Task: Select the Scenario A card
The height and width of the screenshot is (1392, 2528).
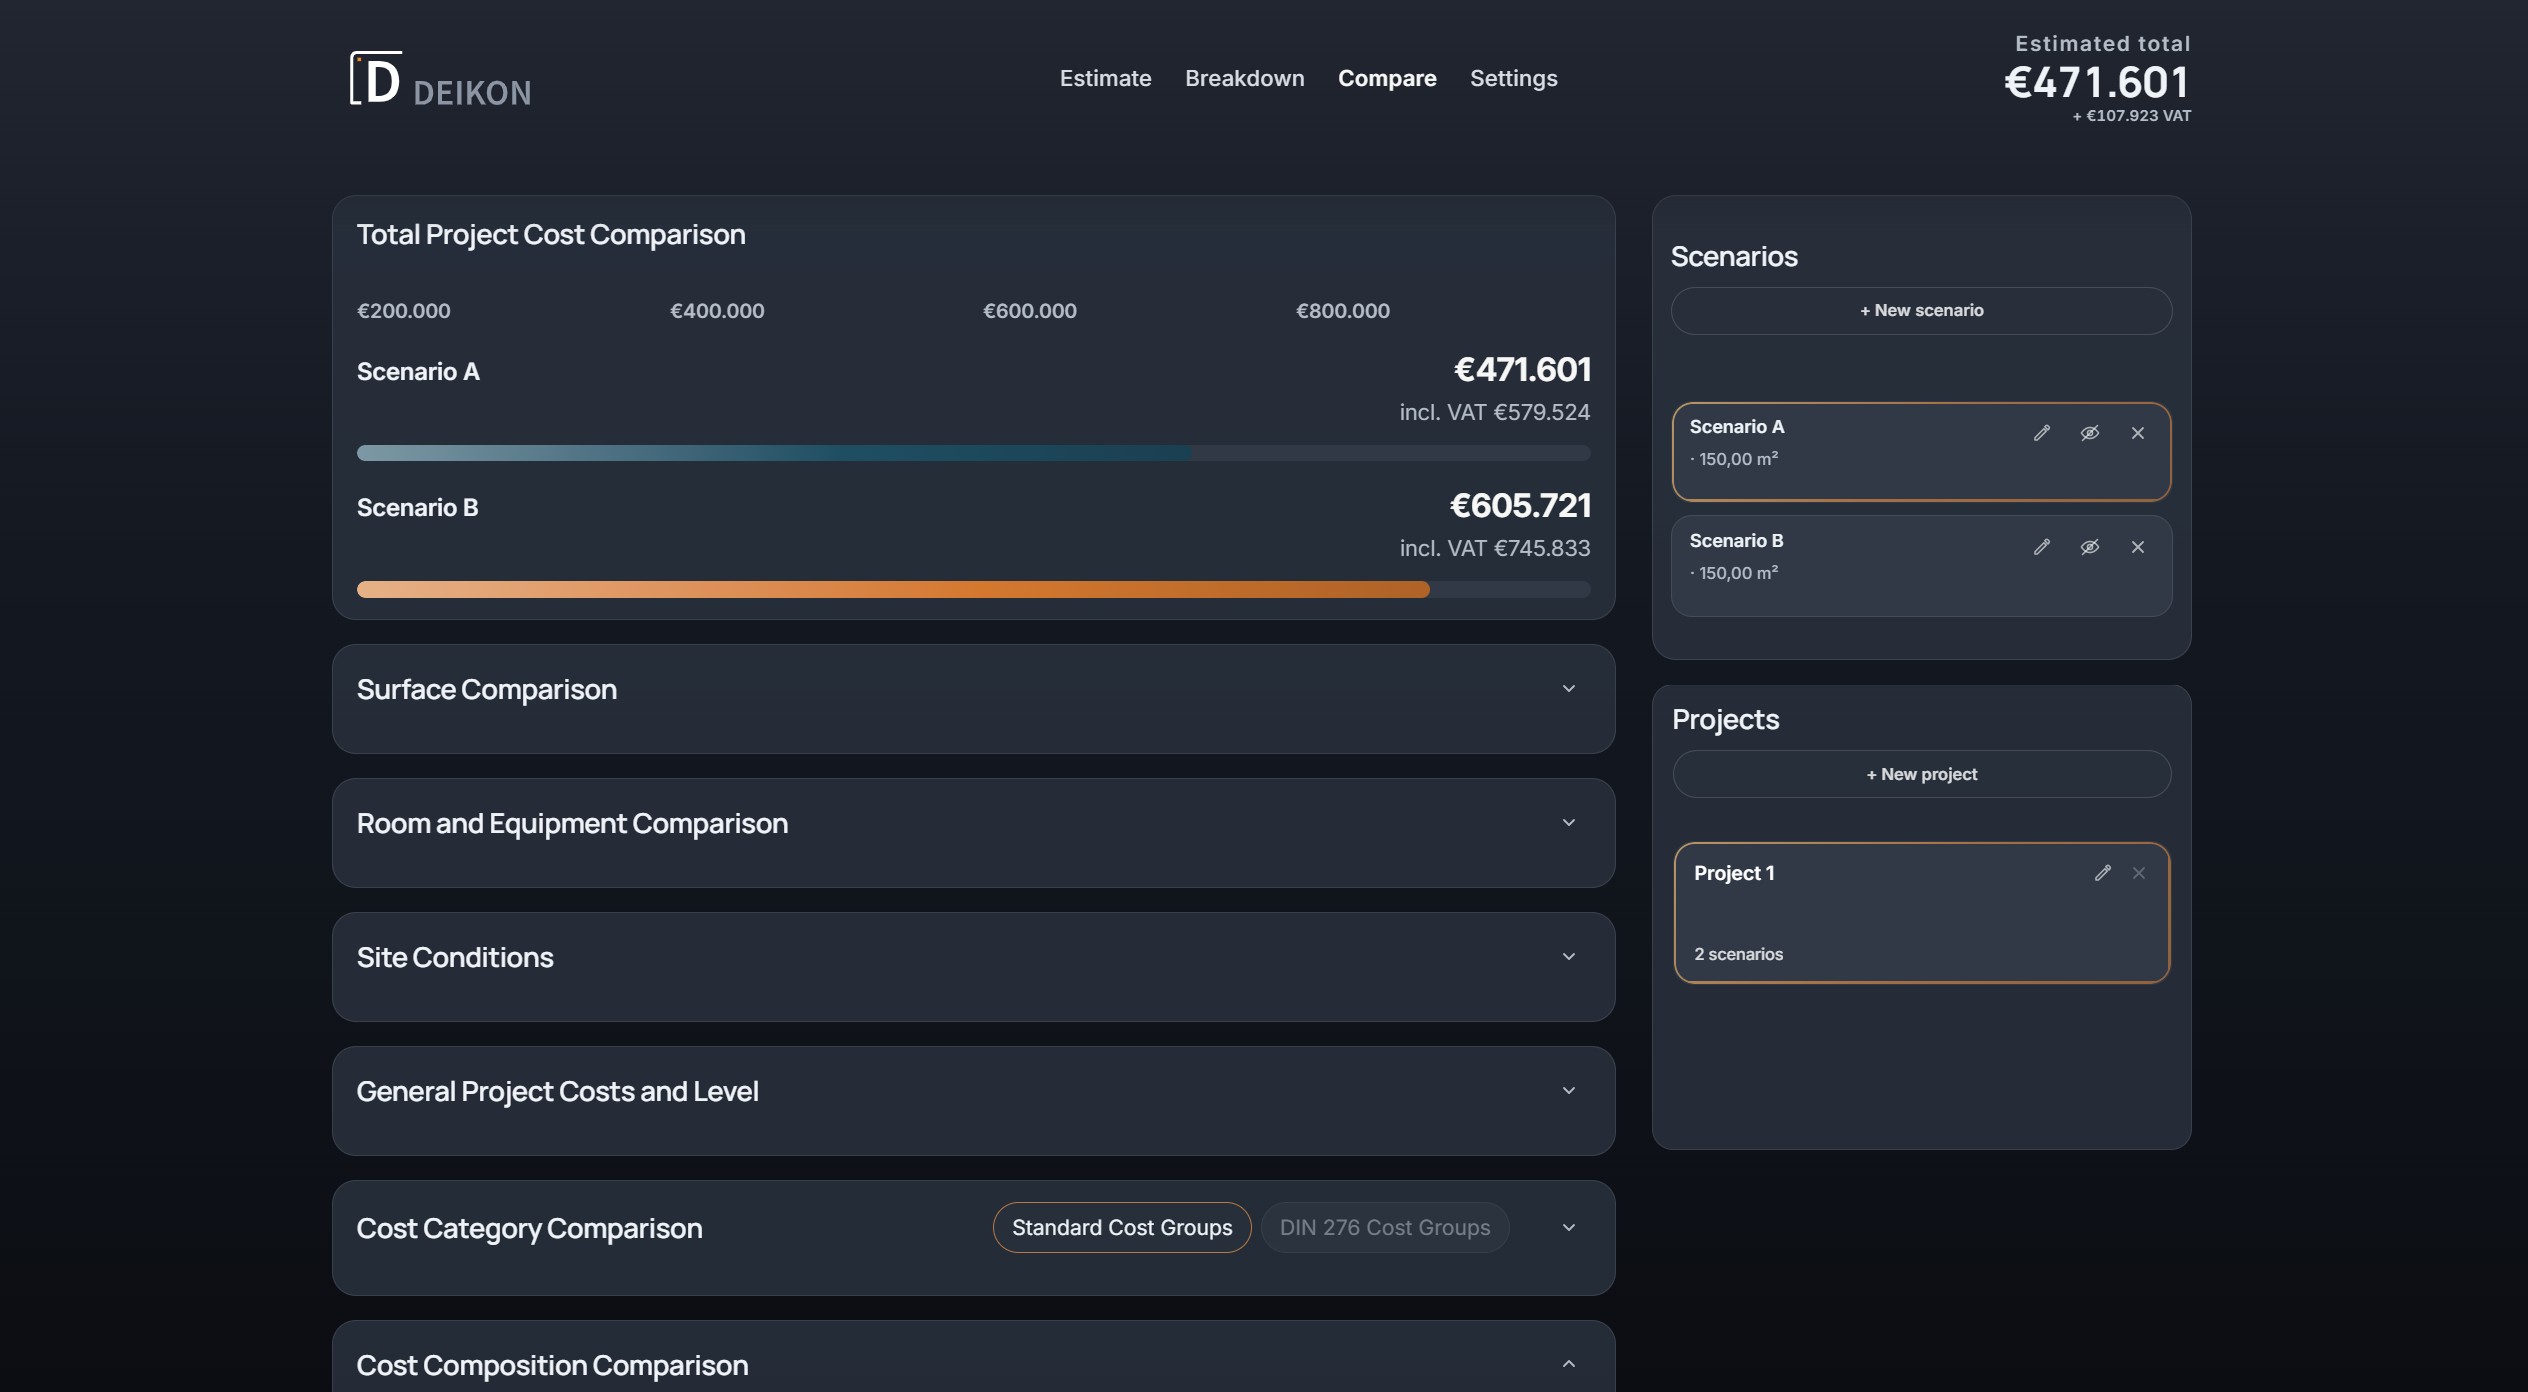Action: click(x=1921, y=452)
